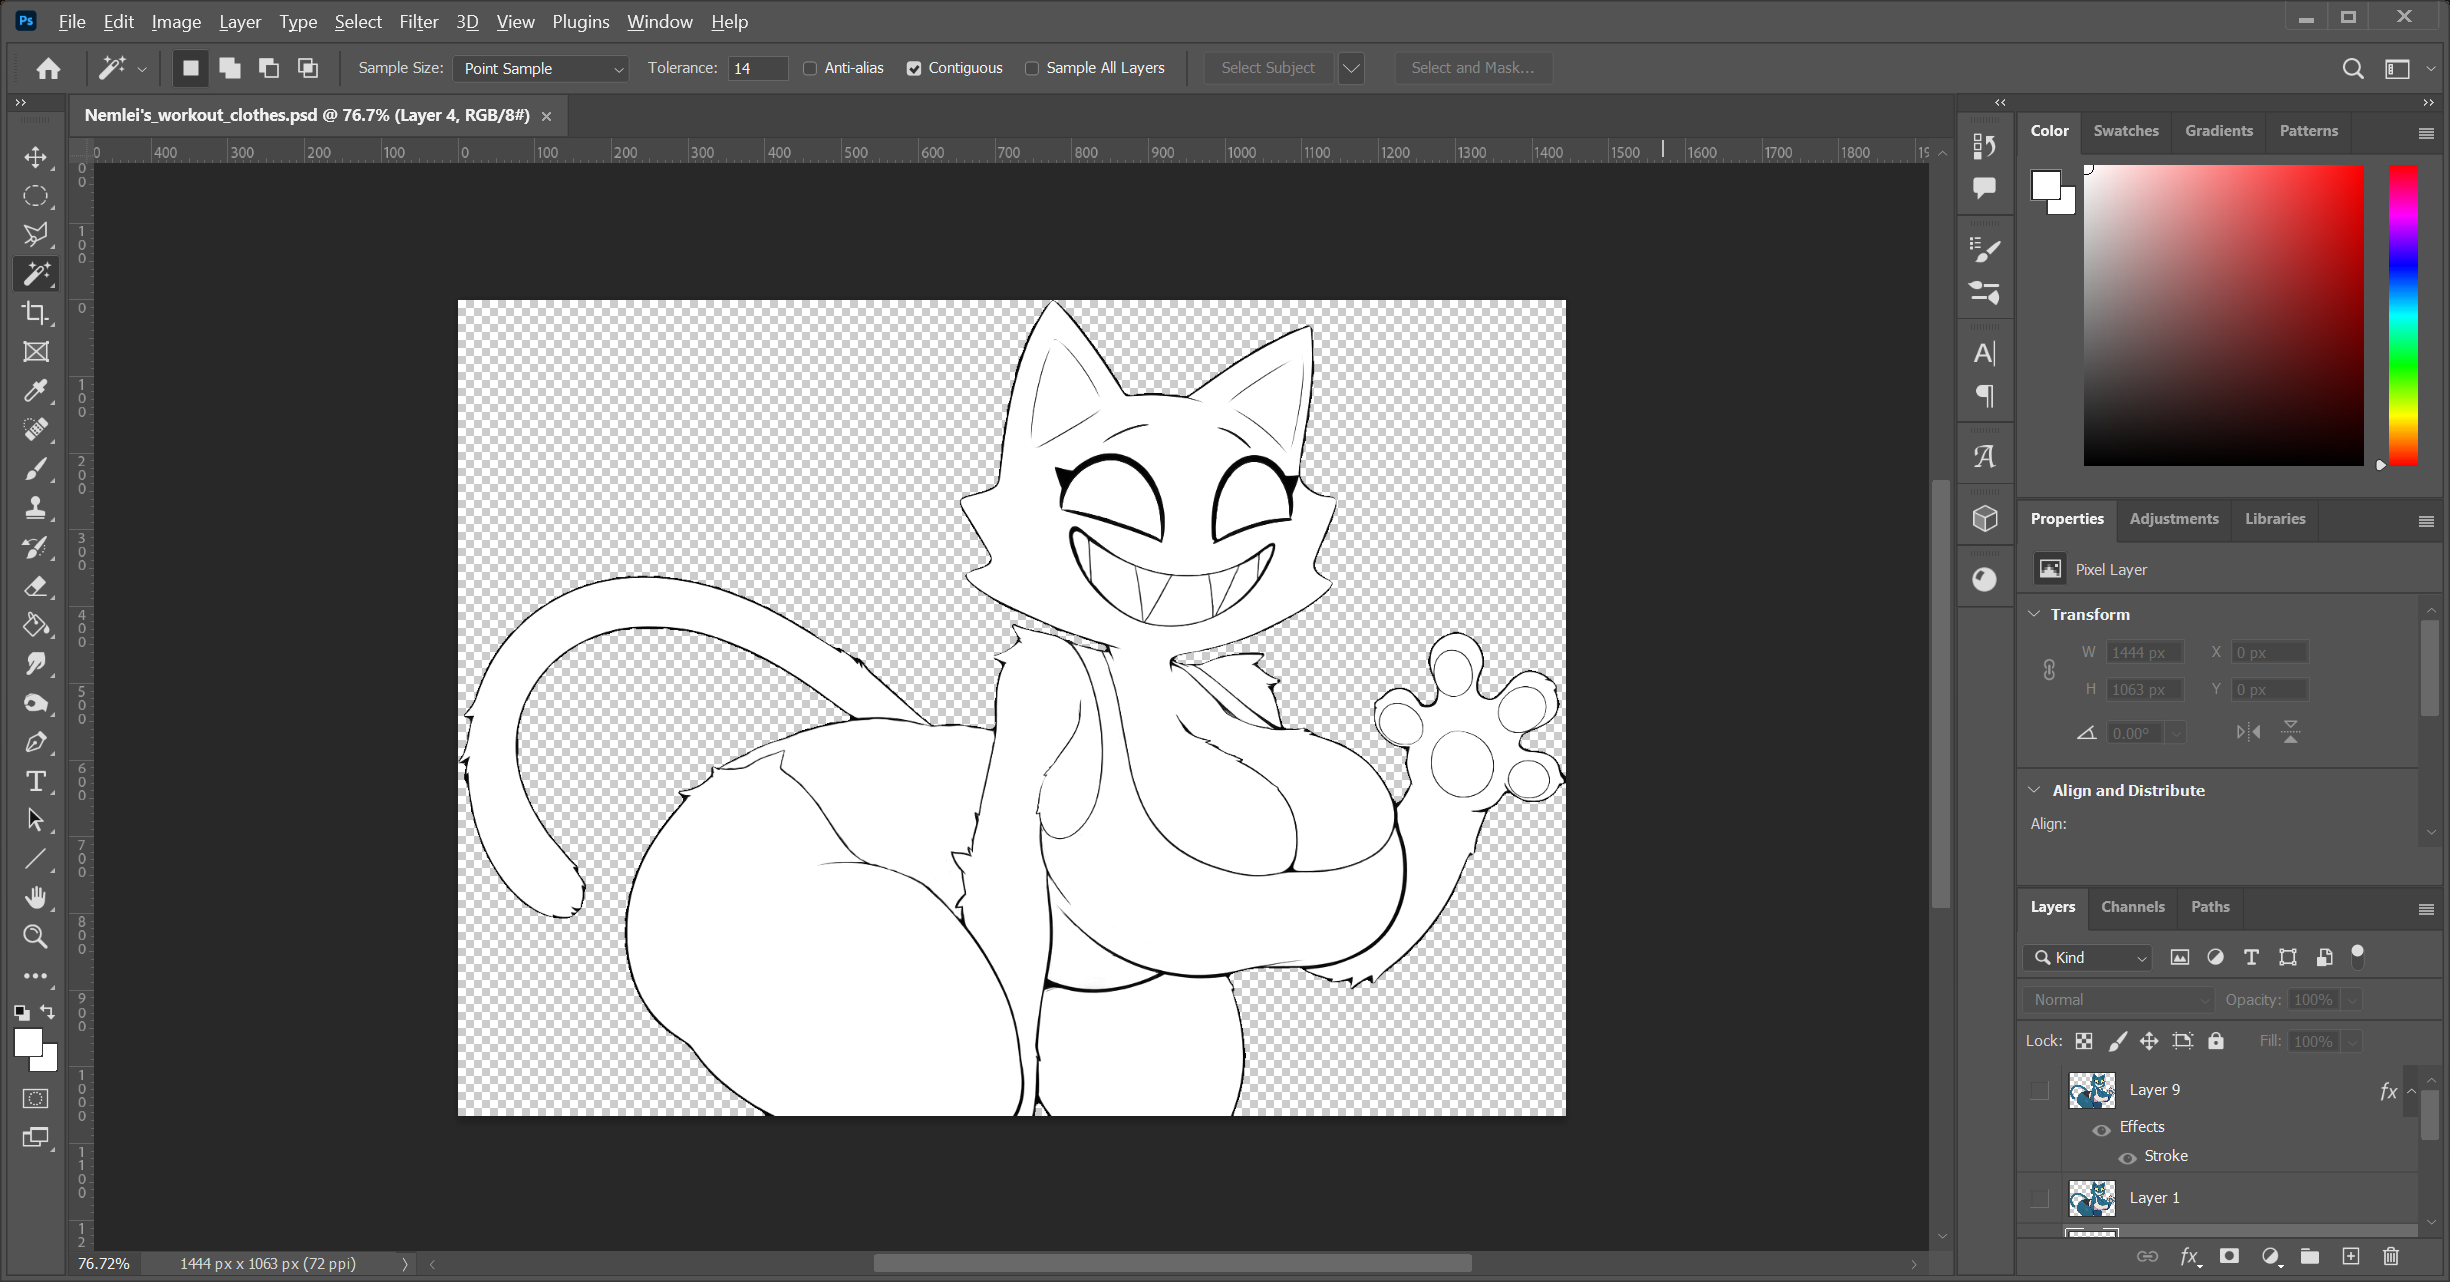Open the blend mode Normal dropdown
Viewport: 2450px width, 1282px height.
tap(2120, 1000)
